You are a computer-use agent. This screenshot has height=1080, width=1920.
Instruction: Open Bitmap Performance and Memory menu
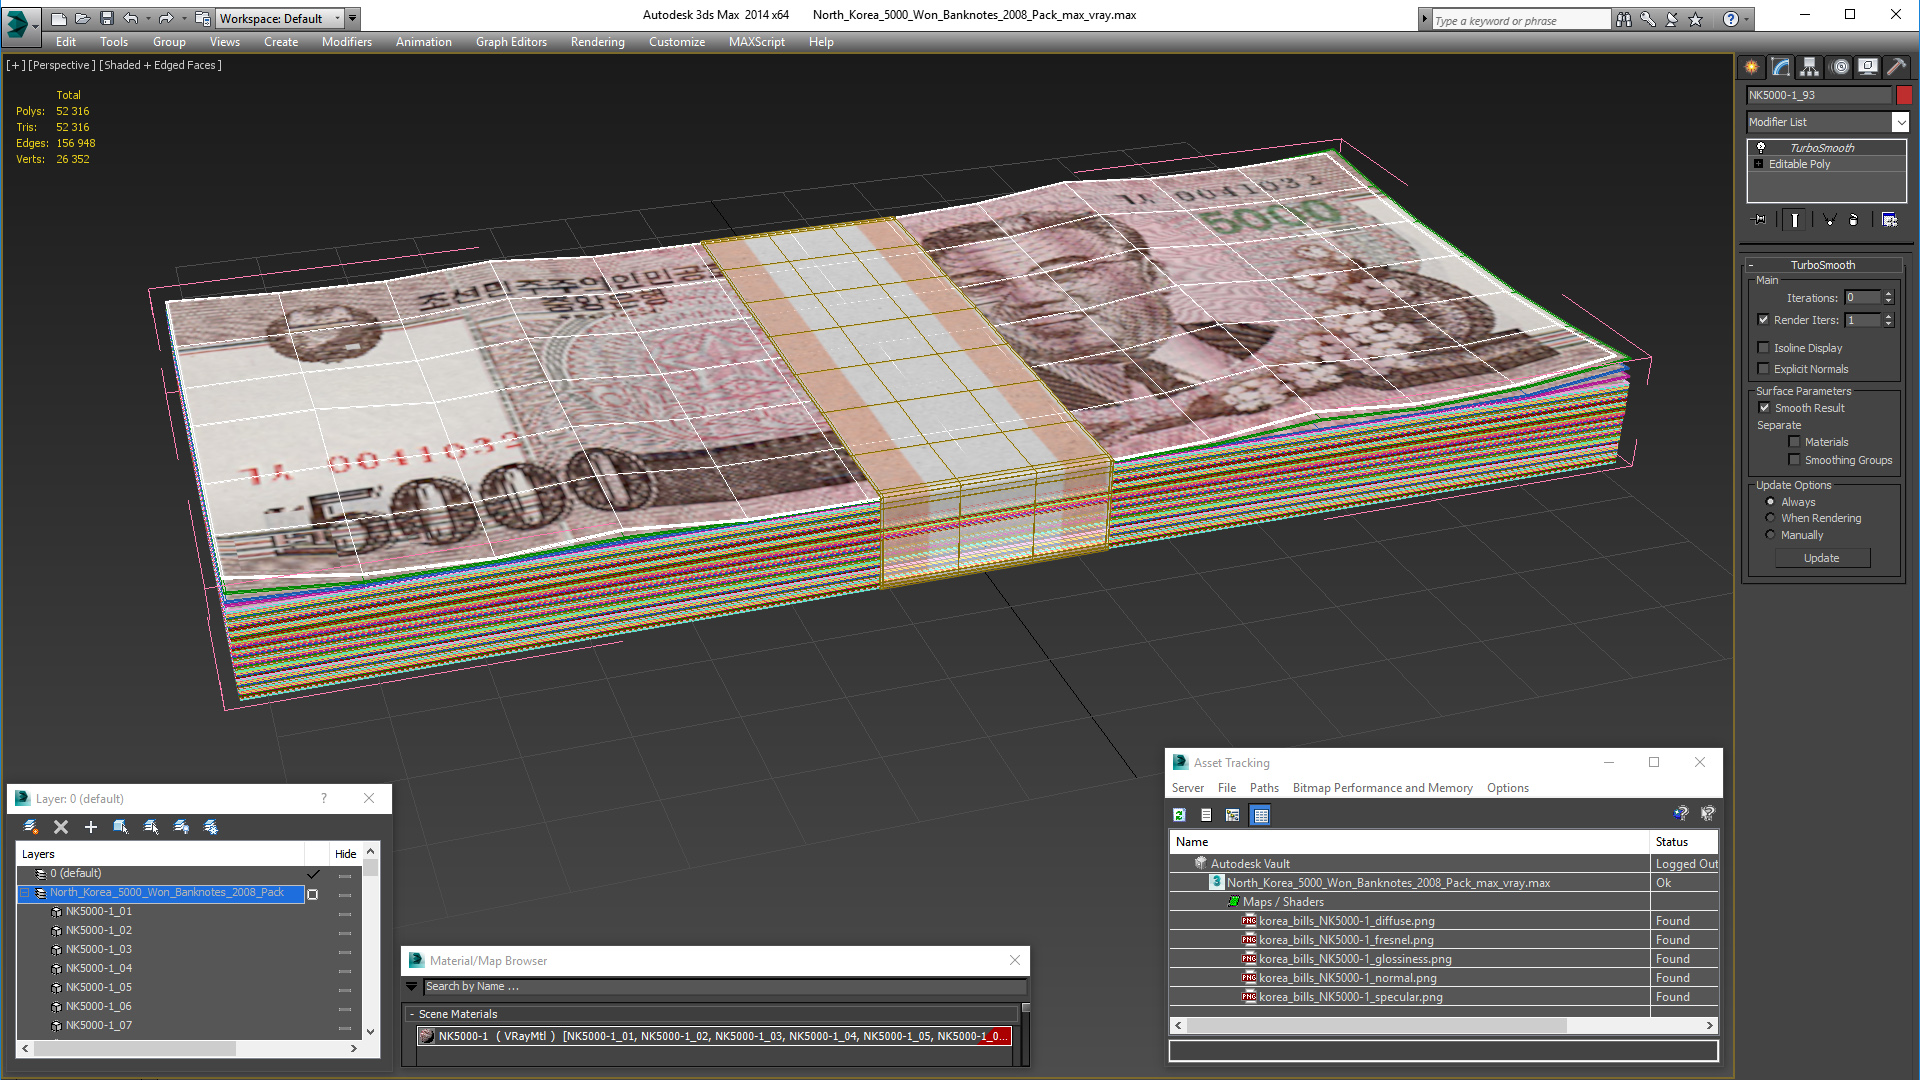[1382, 788]
